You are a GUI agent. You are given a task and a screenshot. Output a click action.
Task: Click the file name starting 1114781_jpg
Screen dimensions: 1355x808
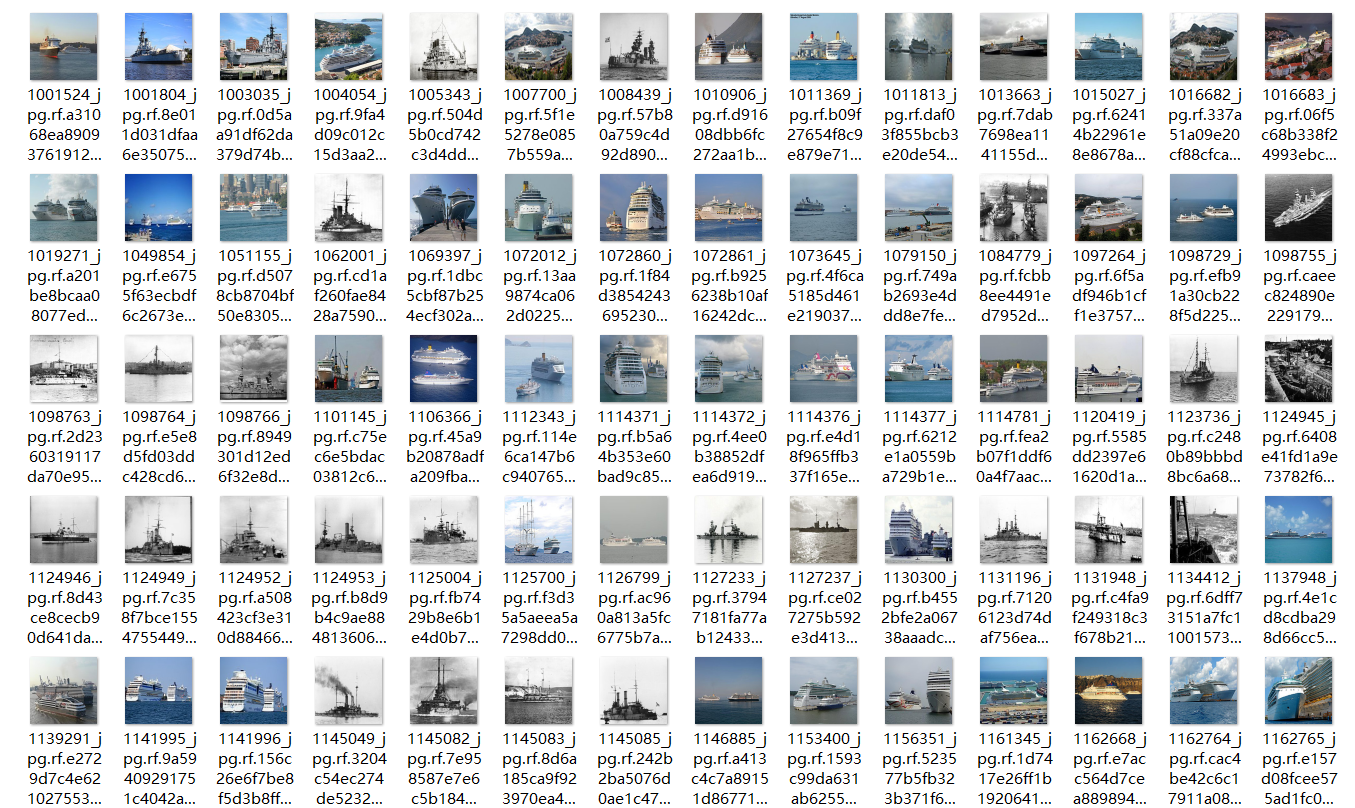click(1013, 447)
